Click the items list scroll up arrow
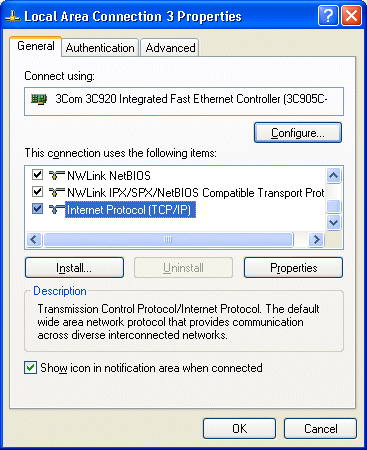Viewport: 367px width, 450px height. pos(333,175)
